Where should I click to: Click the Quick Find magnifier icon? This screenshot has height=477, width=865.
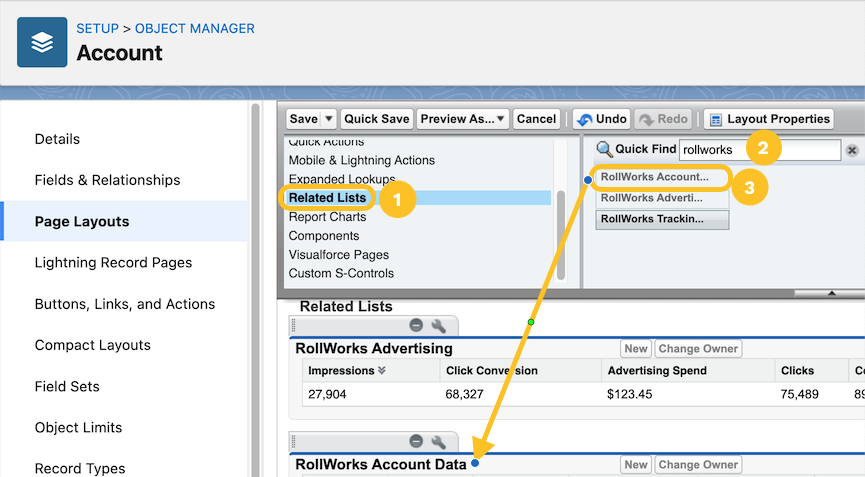tap(604, 149)
